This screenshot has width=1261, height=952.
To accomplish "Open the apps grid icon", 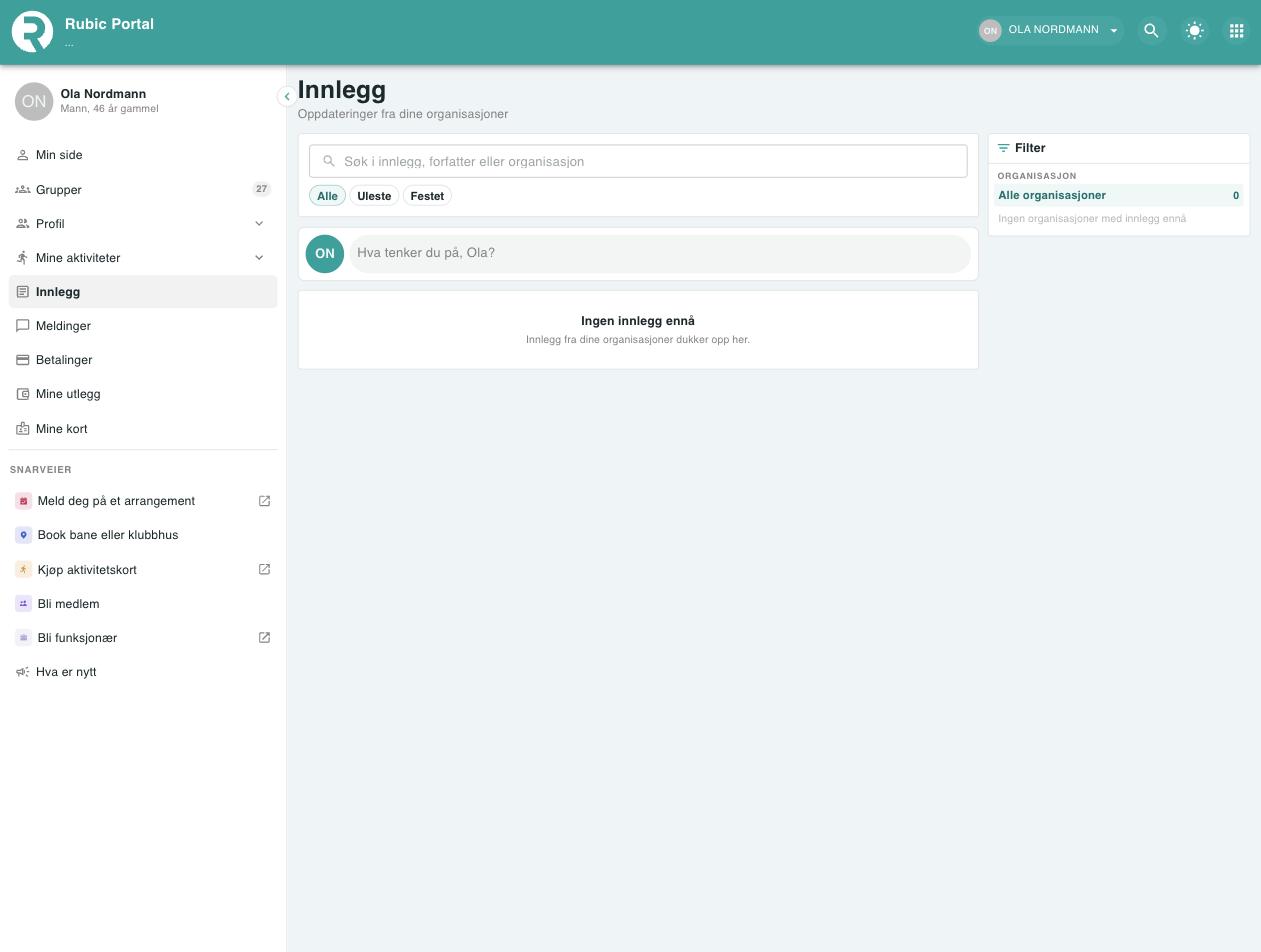I will click(1237, 31).
